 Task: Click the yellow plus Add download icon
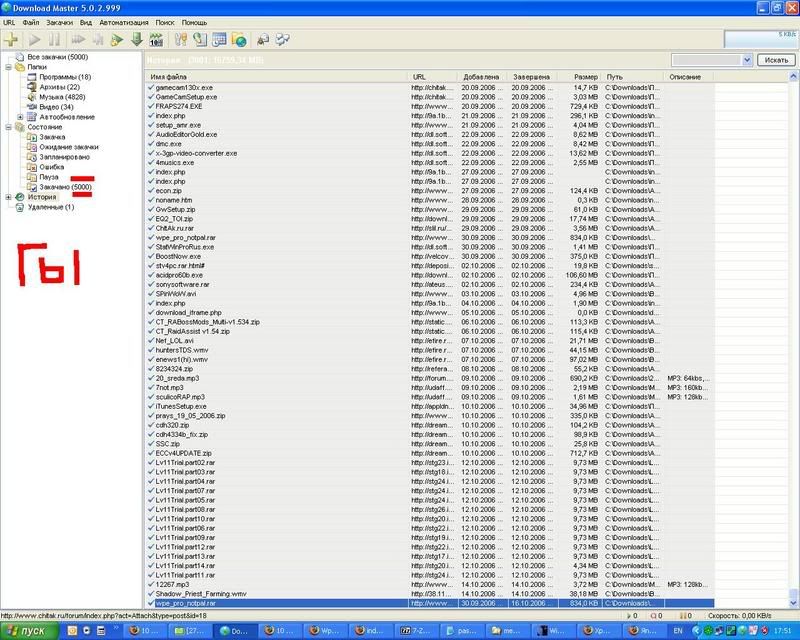11,39
